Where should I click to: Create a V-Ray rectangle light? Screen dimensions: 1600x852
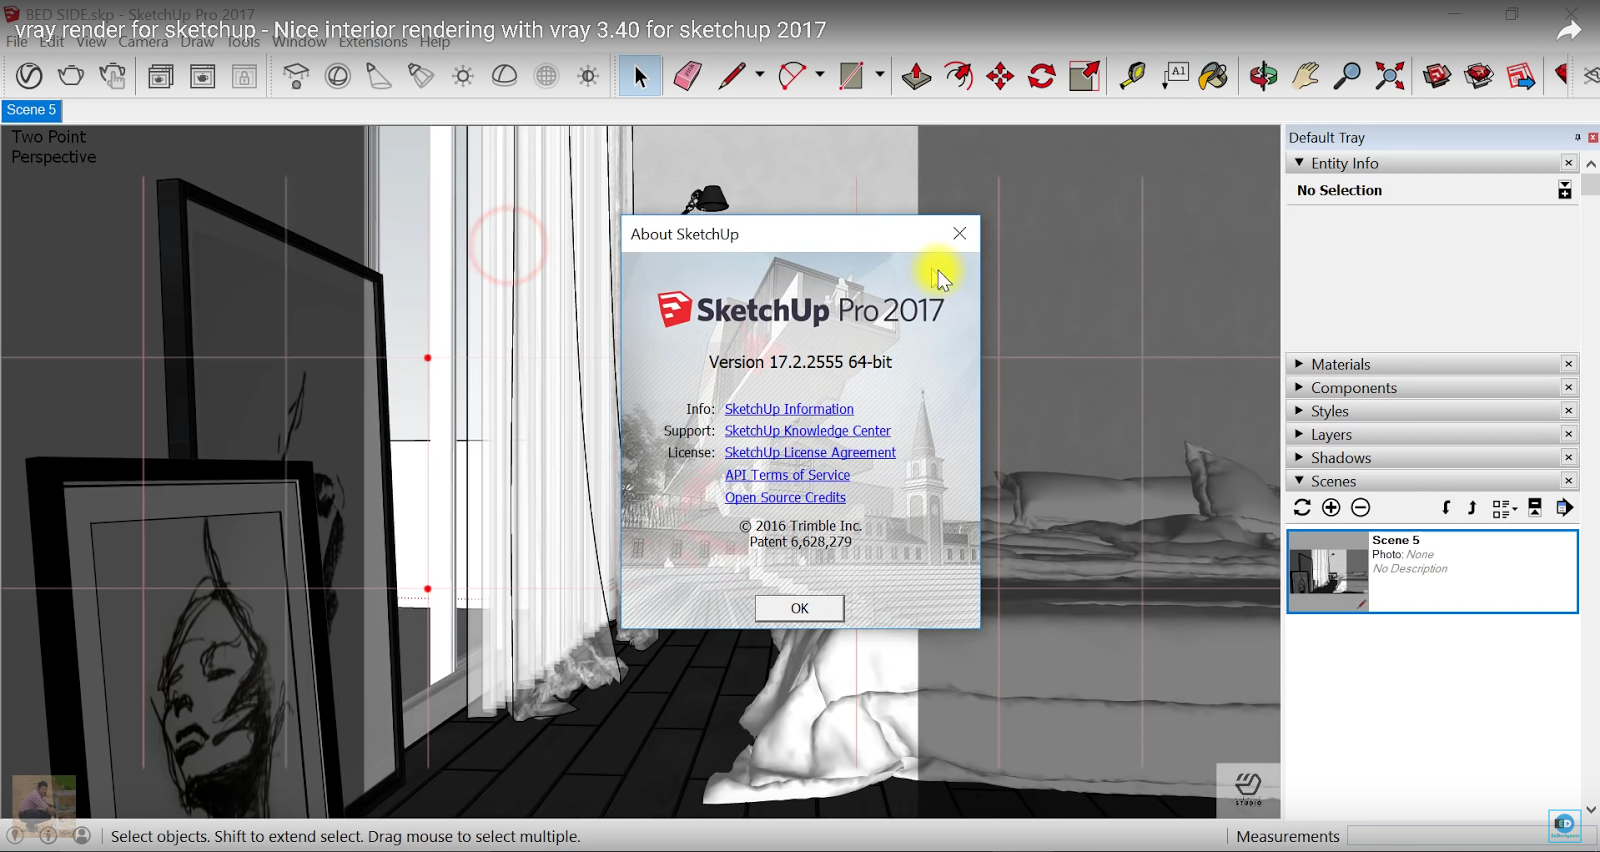click(x=296, y=76)
